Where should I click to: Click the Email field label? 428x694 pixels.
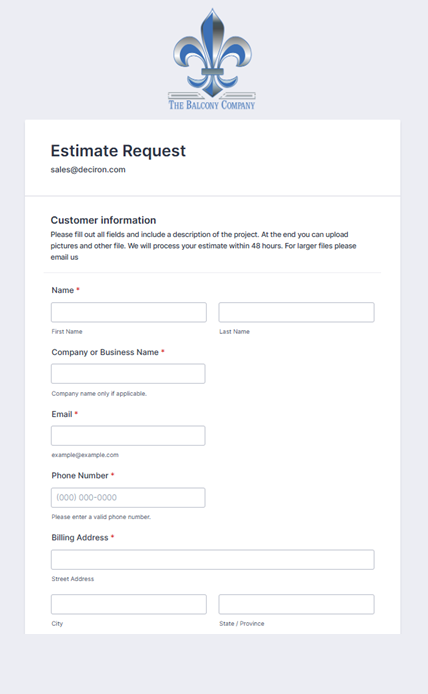(x=62, y=414)
